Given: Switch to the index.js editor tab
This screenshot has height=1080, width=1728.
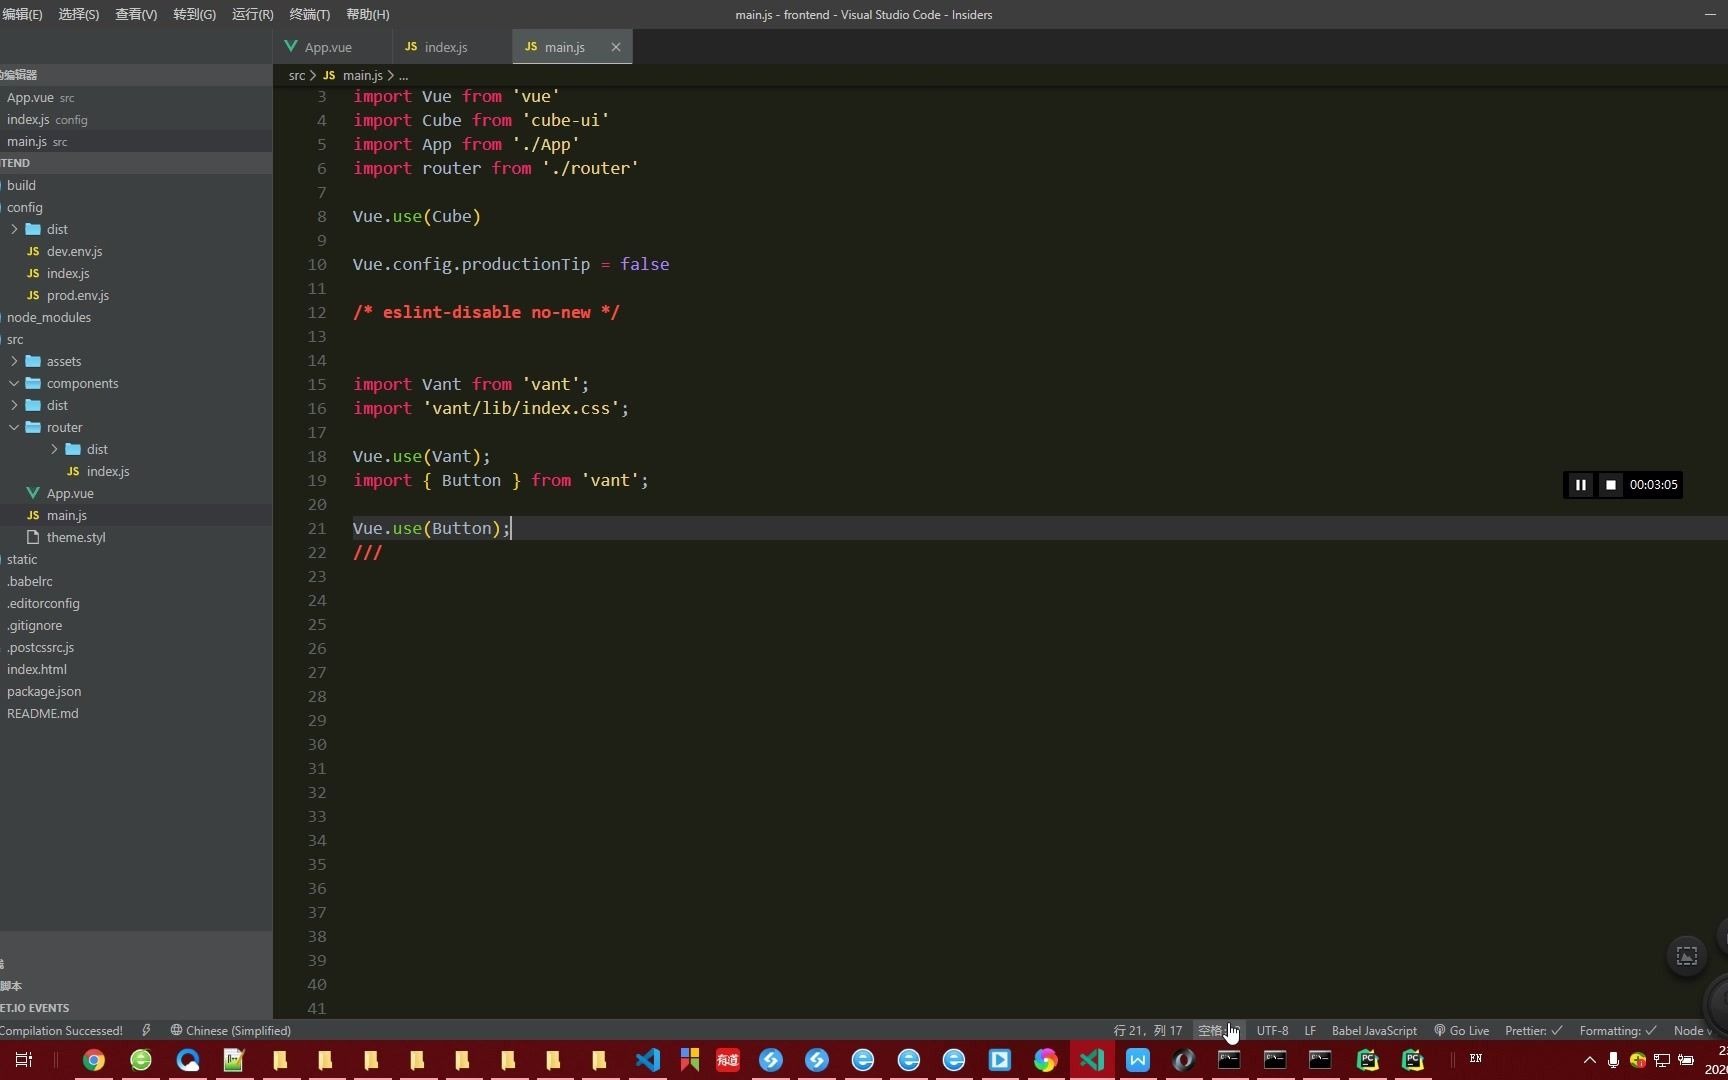Looking at the screenshot, I should tap(446, 47).
